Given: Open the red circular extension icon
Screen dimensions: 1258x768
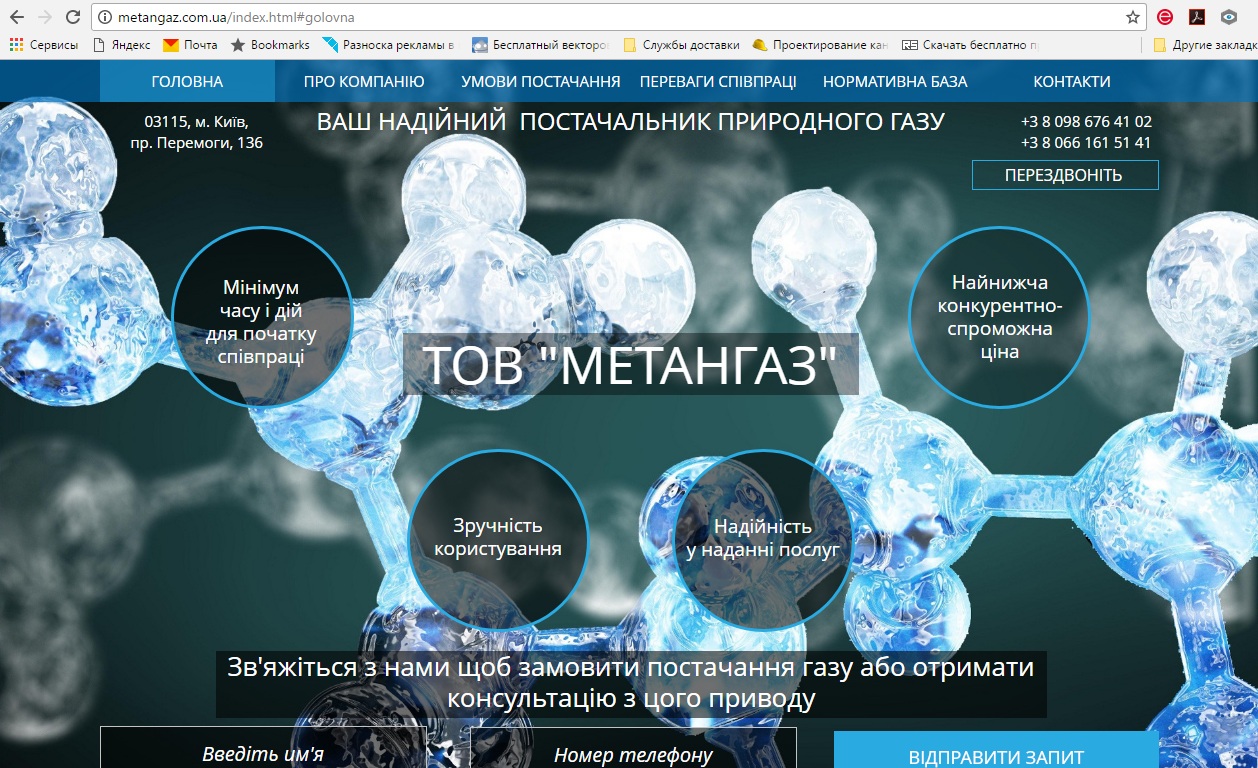Looking at the screenshot, I should tap(1165, 17).
